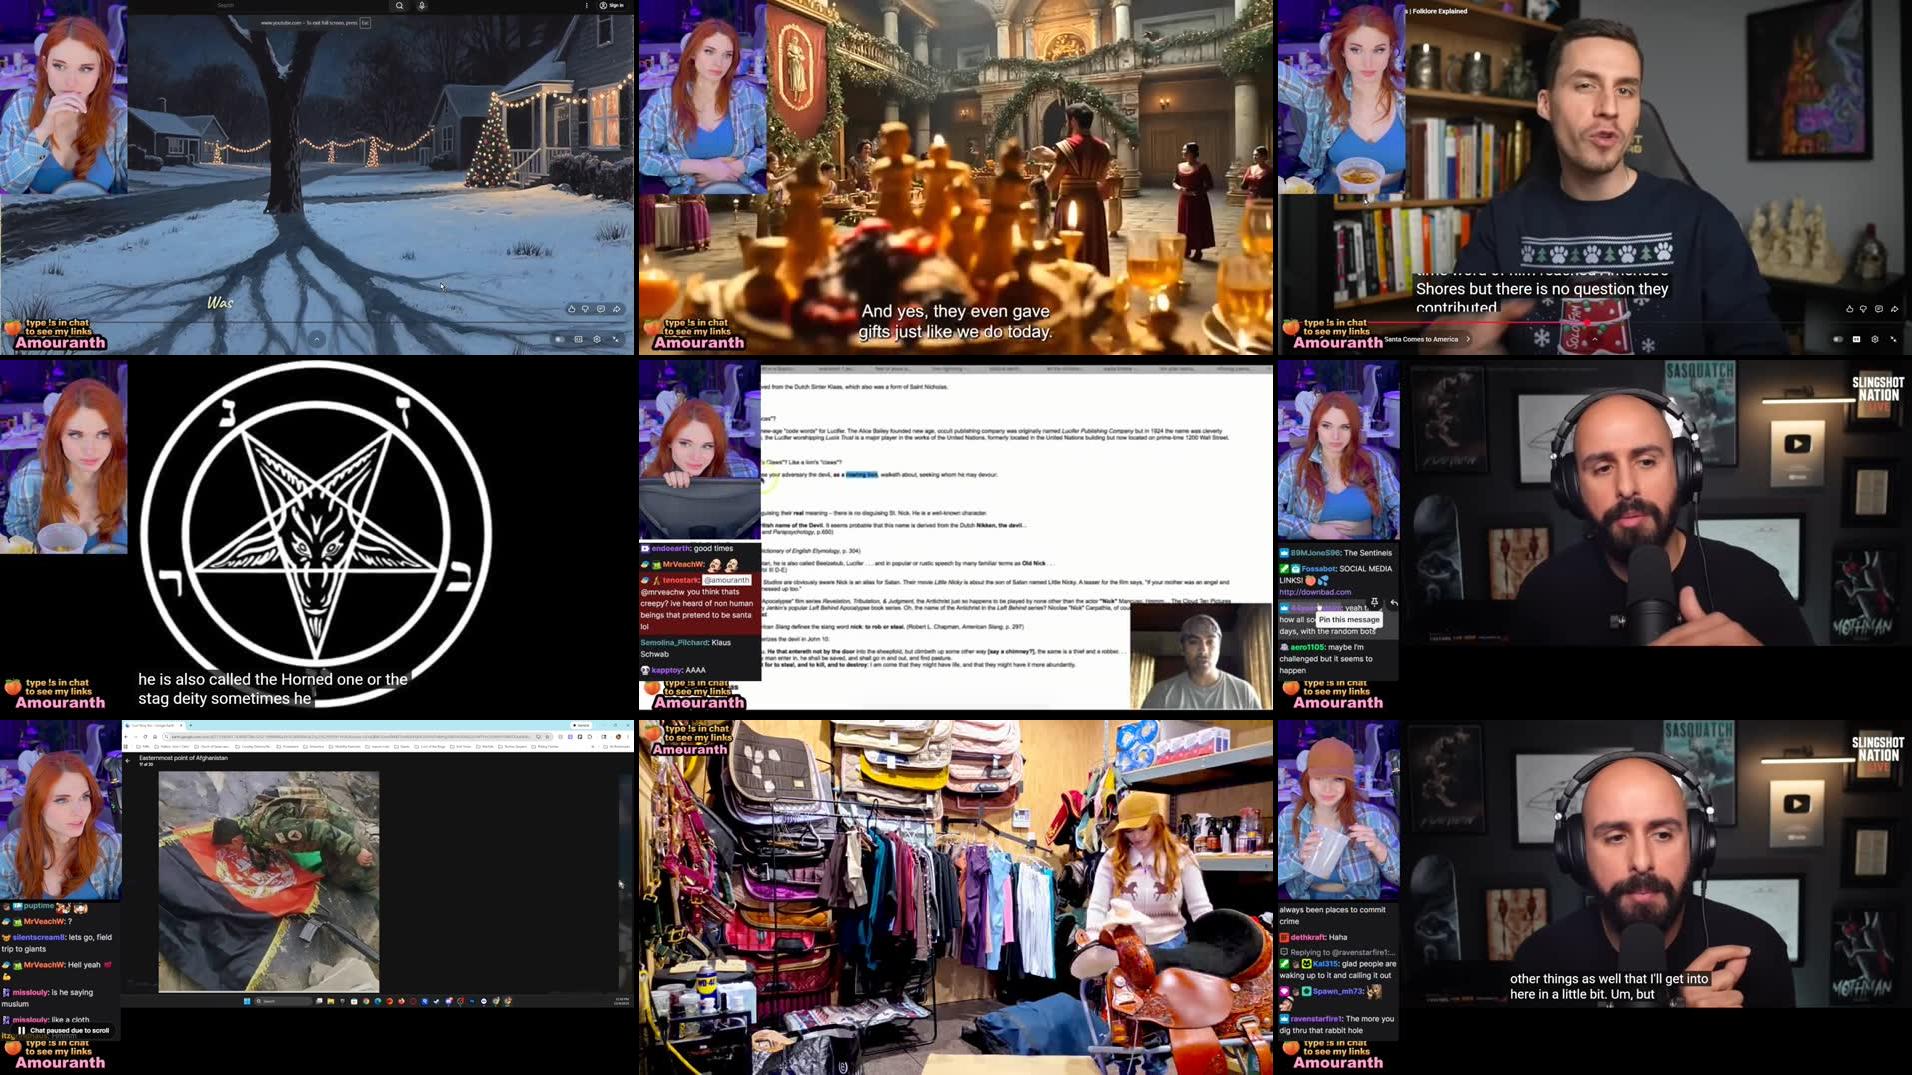The height and width of the screenshot is (1075, 1912).
Task: Click the voice search microphone on YouTube
Action: pyautogui.click(x=422, y=6)
